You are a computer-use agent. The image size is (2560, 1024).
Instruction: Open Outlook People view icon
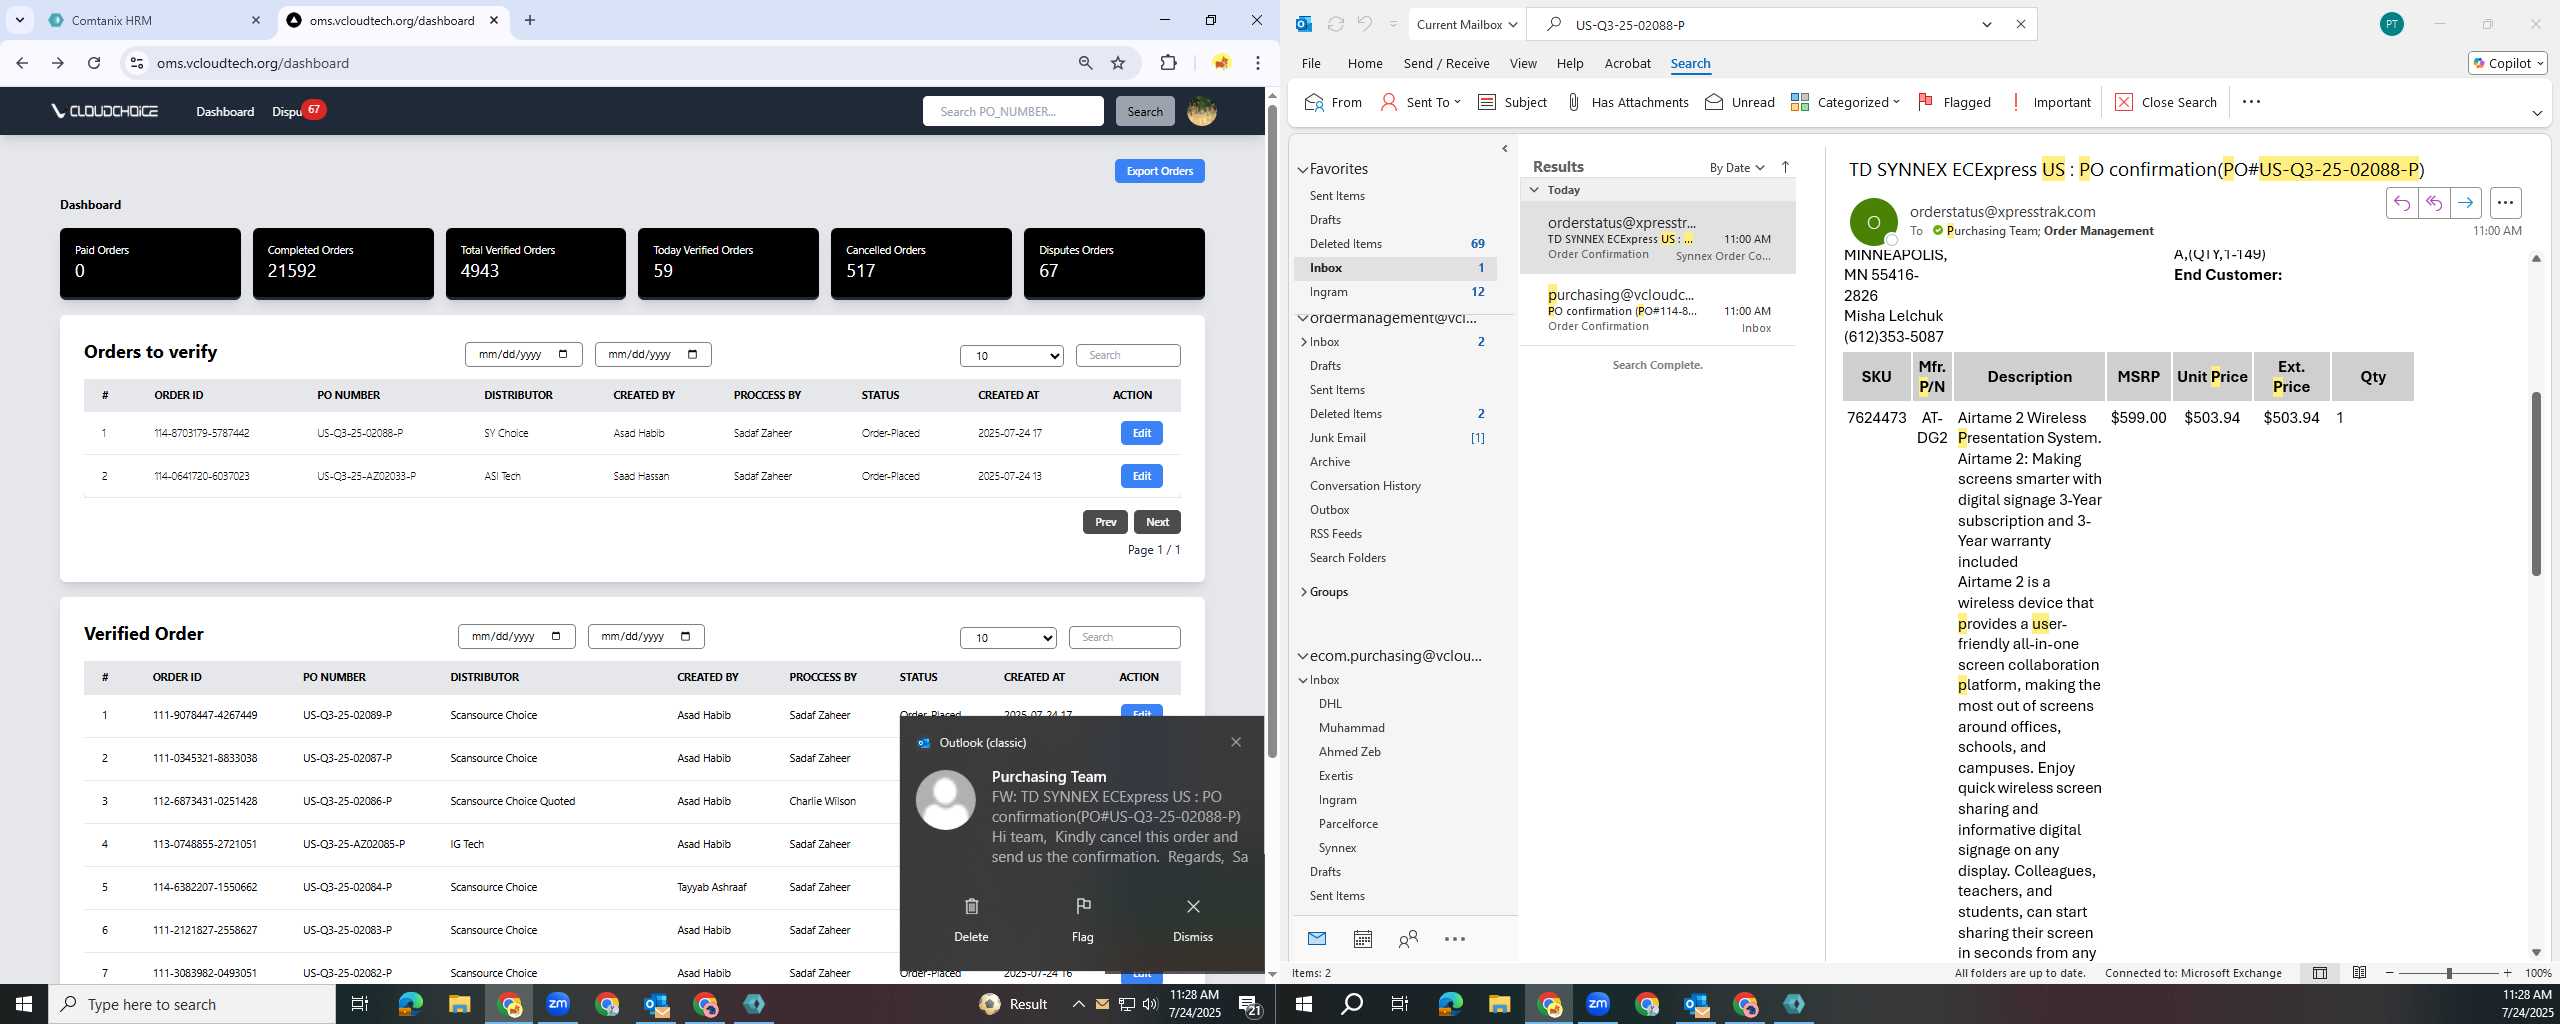[1408, 939]
